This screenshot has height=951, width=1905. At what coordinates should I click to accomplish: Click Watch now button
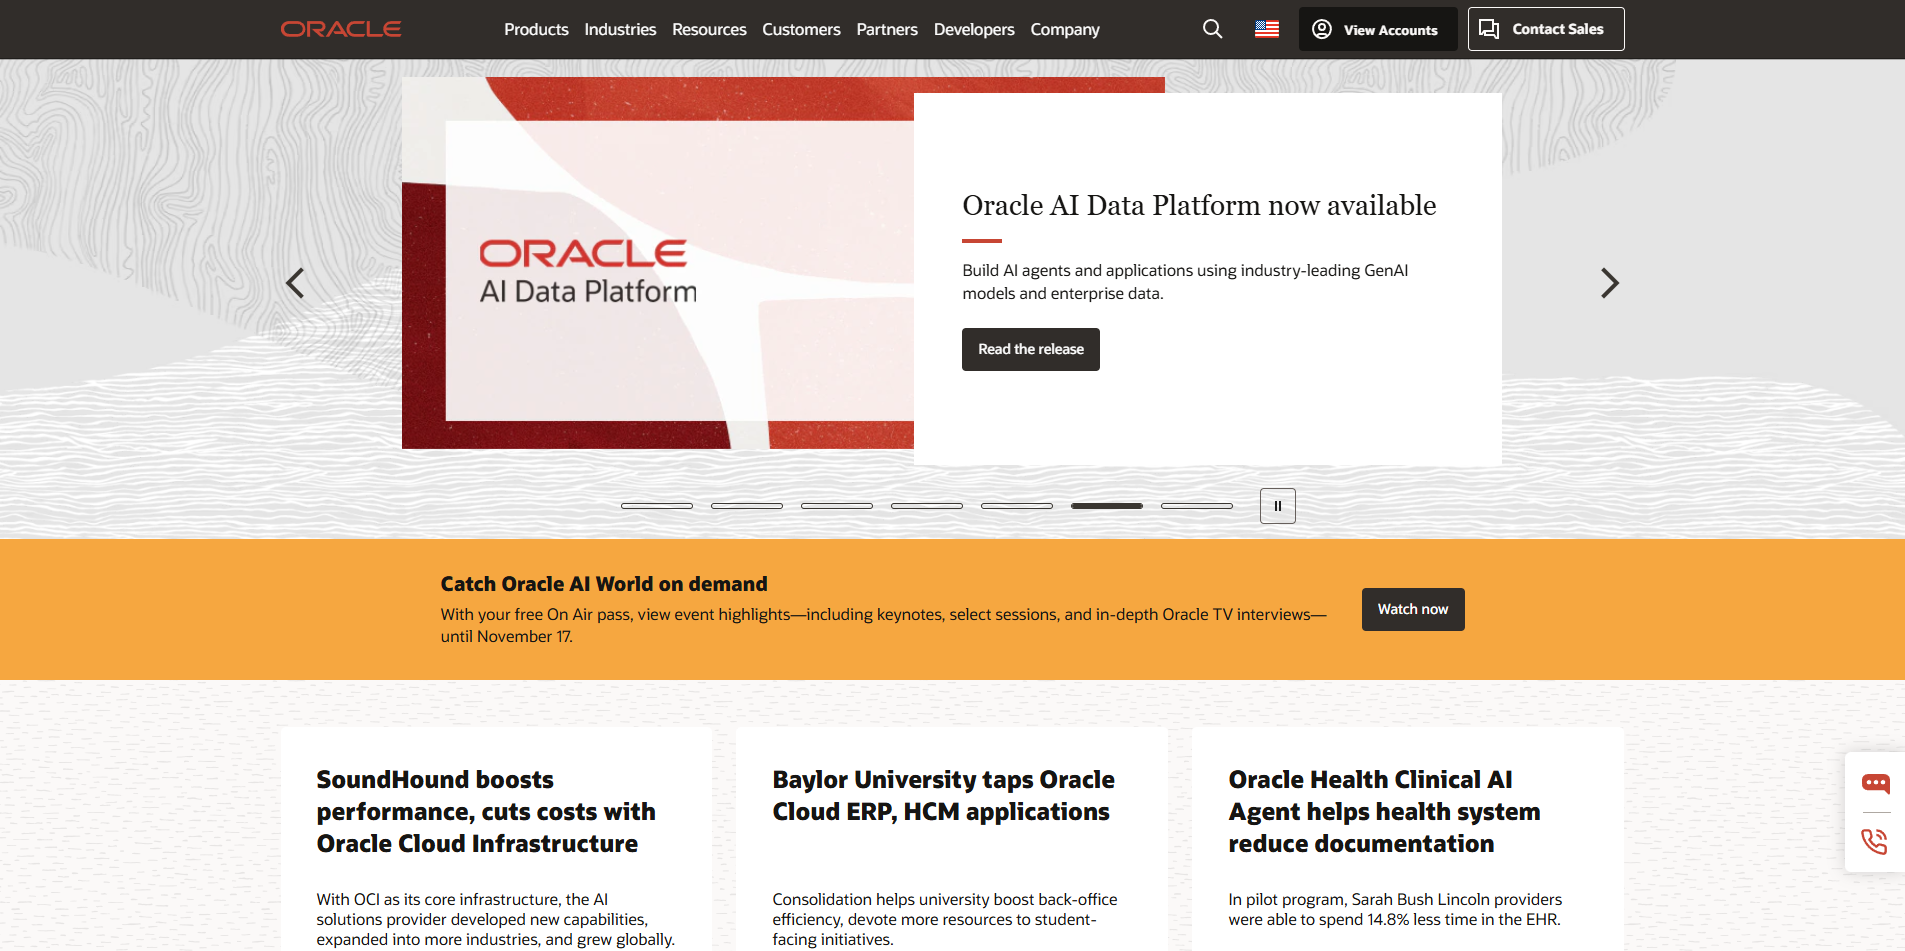pos(1413,609)
